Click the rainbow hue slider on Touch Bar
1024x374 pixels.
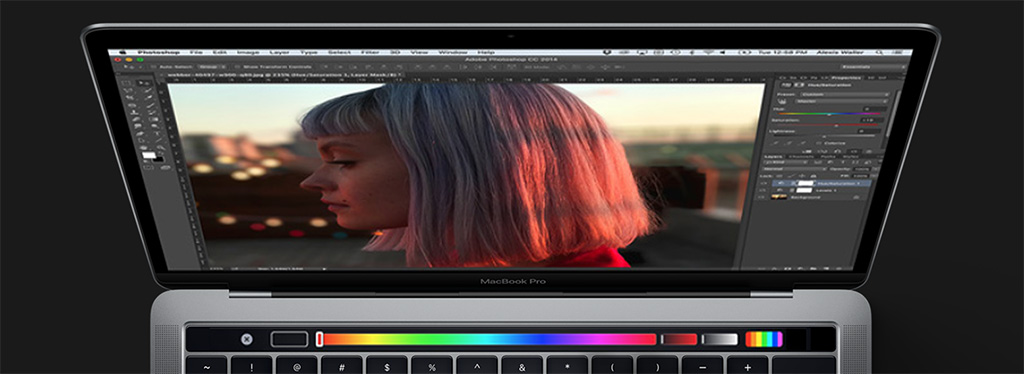(487, 339)
